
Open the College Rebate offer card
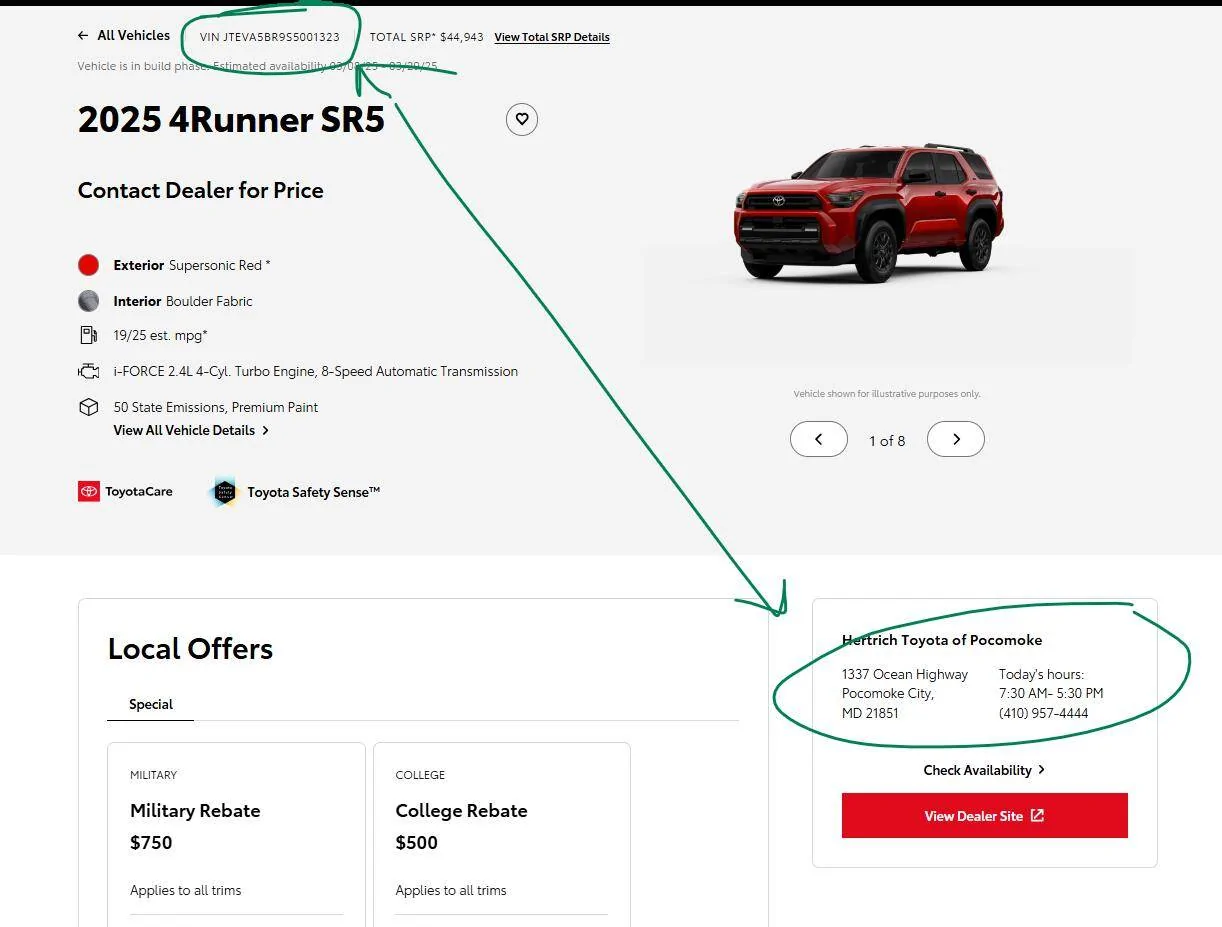click(x=501, y=830)
